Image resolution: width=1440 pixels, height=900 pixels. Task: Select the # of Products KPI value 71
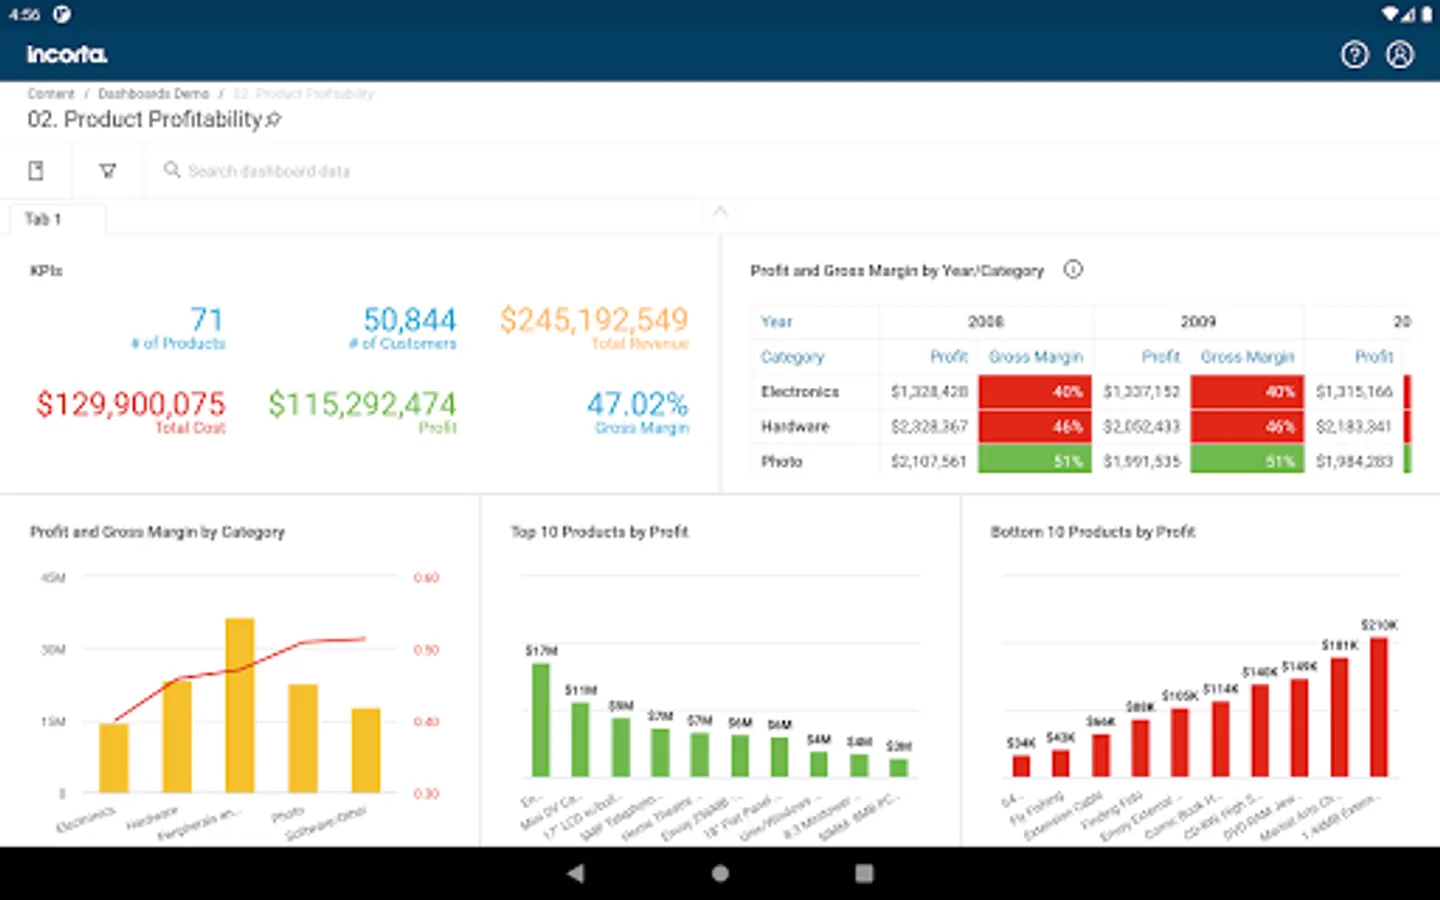pos(207,320)
